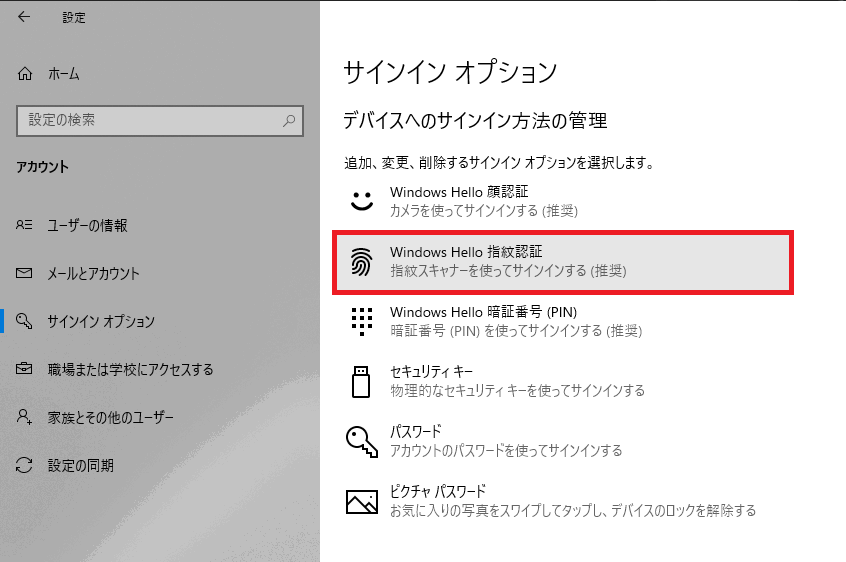Screen dimensions: 846x562
Task: Click the back arrow in Settings
Action: [24, 17]
